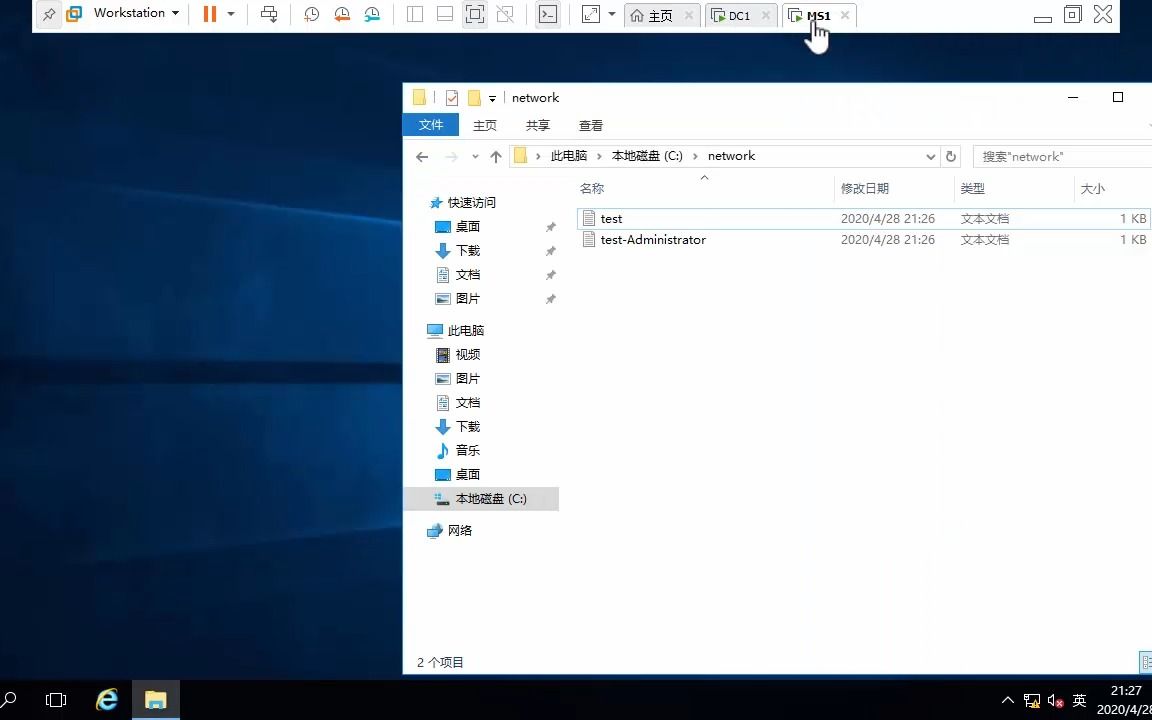The image size is (1152, 720).
Task: Open 视频 under 此电脑
Action: 467,355
